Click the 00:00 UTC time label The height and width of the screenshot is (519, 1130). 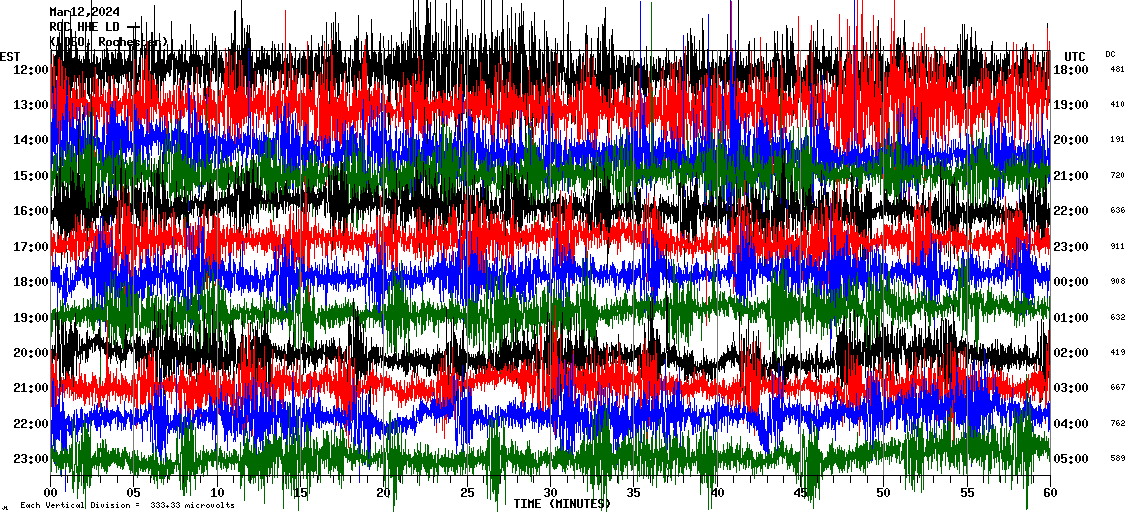tap(1071, 282)
